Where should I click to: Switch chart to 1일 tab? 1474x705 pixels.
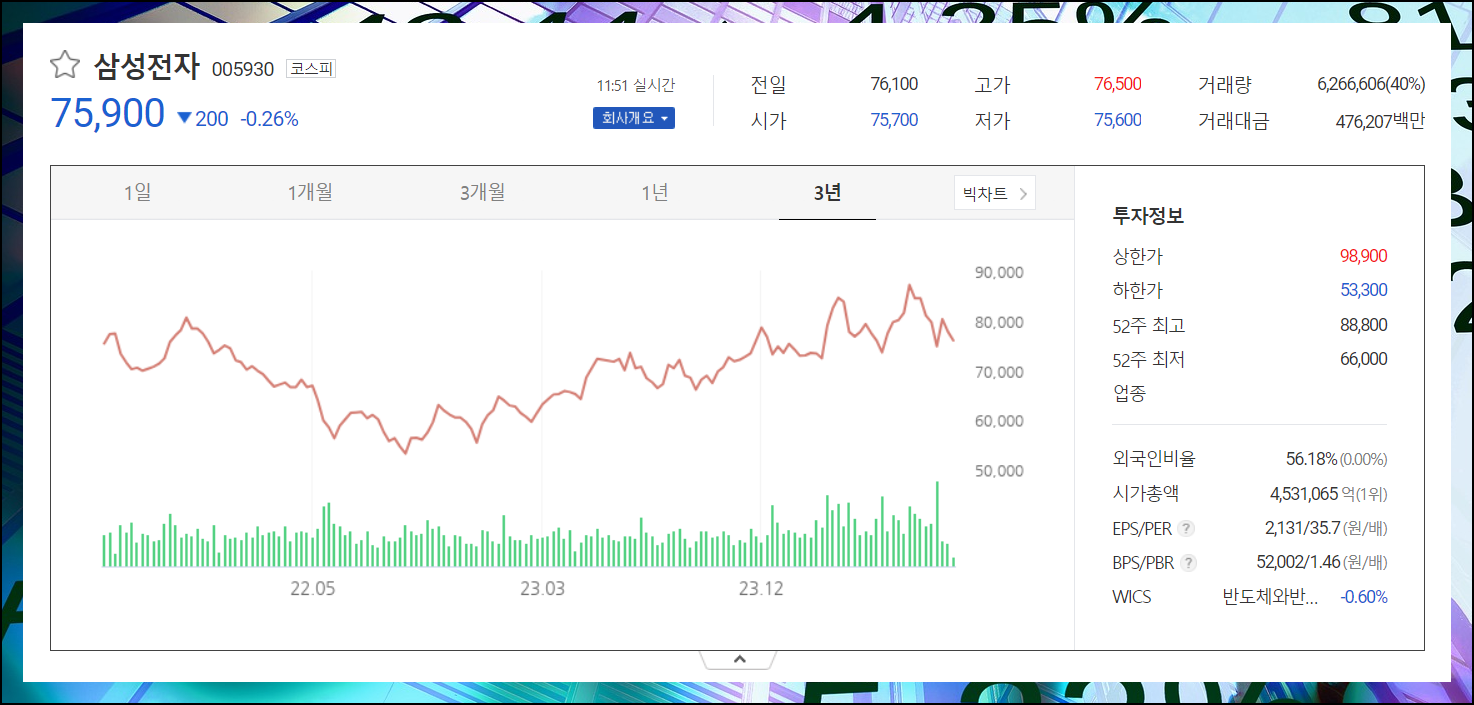click(x=137, y=192)
